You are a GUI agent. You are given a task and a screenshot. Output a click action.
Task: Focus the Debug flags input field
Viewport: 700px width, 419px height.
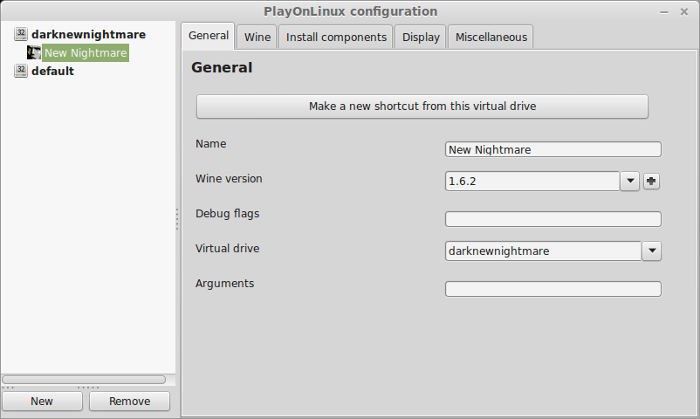point(553,219)
